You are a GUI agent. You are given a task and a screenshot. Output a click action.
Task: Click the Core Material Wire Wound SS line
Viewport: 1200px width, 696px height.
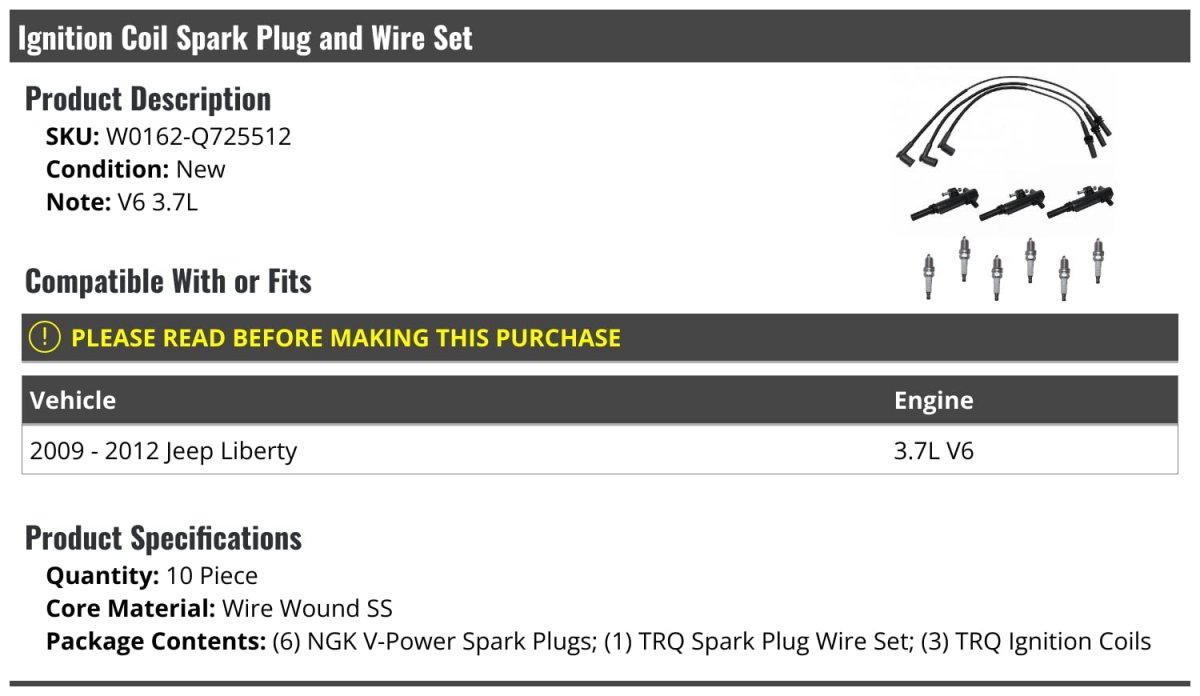coord(219,608)
